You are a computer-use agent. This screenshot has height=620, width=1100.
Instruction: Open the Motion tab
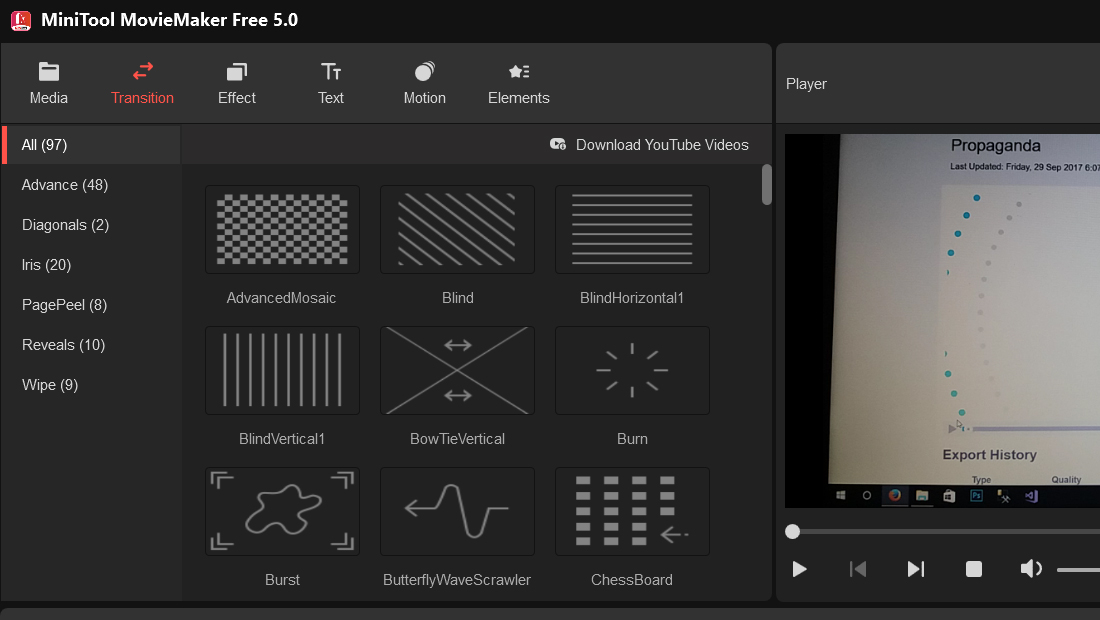(424, 83)
